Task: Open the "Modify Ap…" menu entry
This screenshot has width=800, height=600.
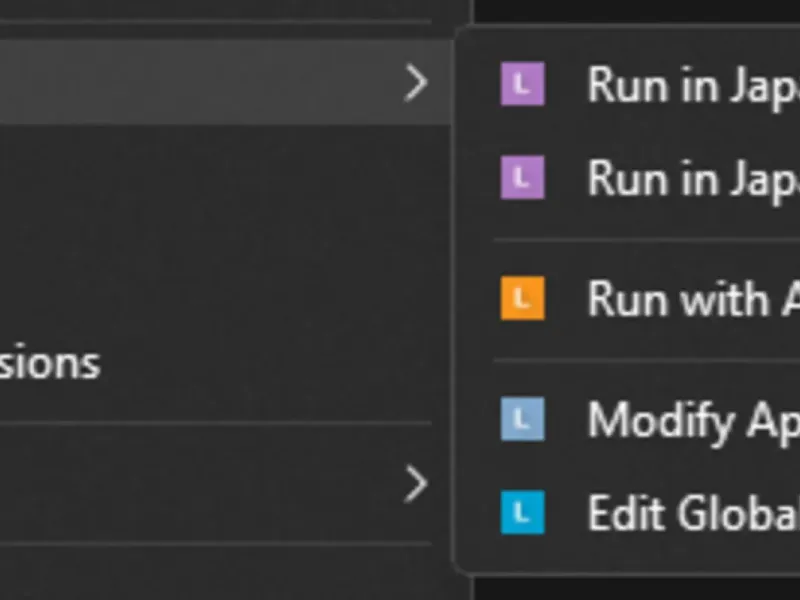Action: 690,419
